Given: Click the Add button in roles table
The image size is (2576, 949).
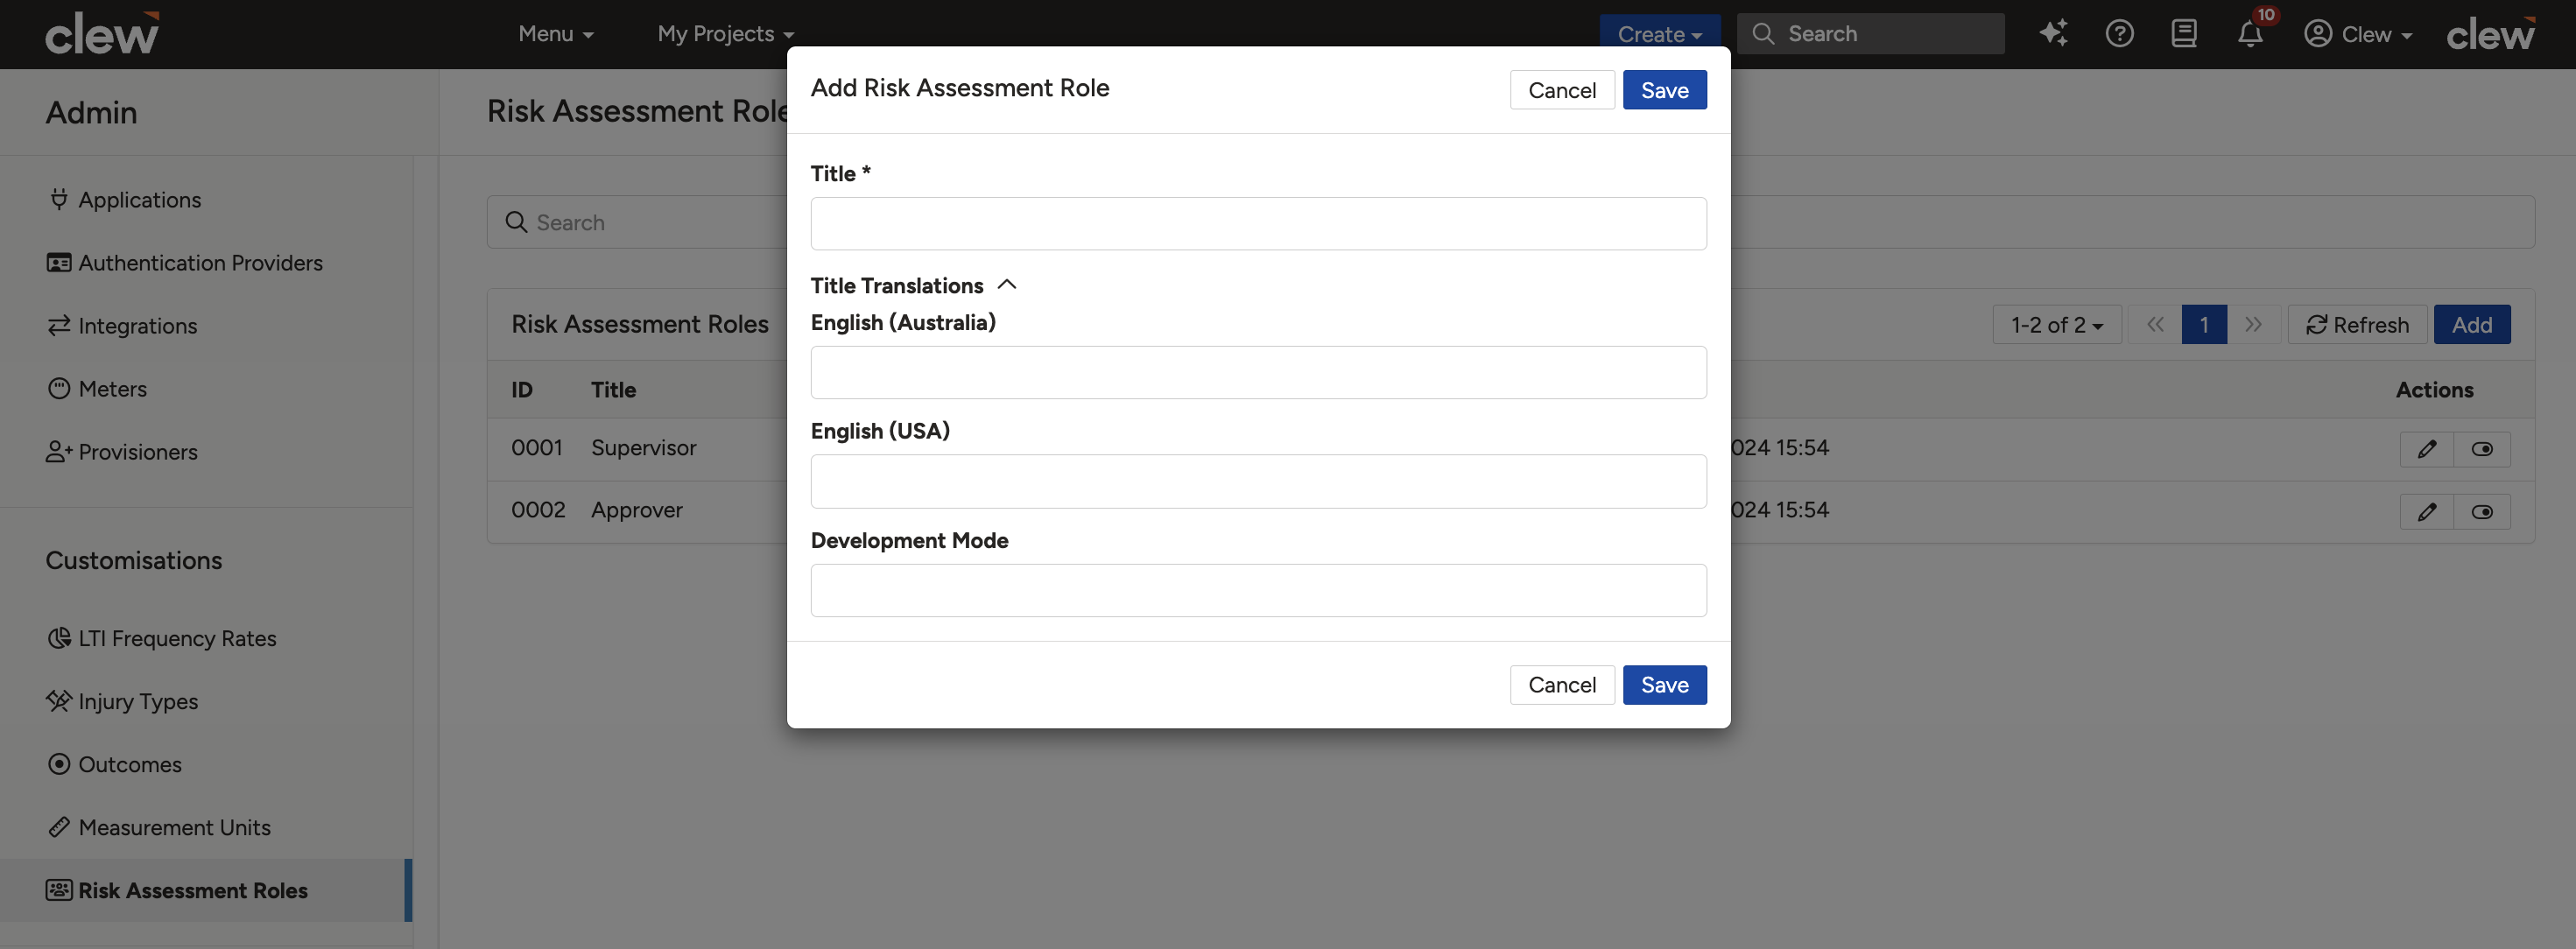Looking at the screenshot, I should click(2471, 324).
